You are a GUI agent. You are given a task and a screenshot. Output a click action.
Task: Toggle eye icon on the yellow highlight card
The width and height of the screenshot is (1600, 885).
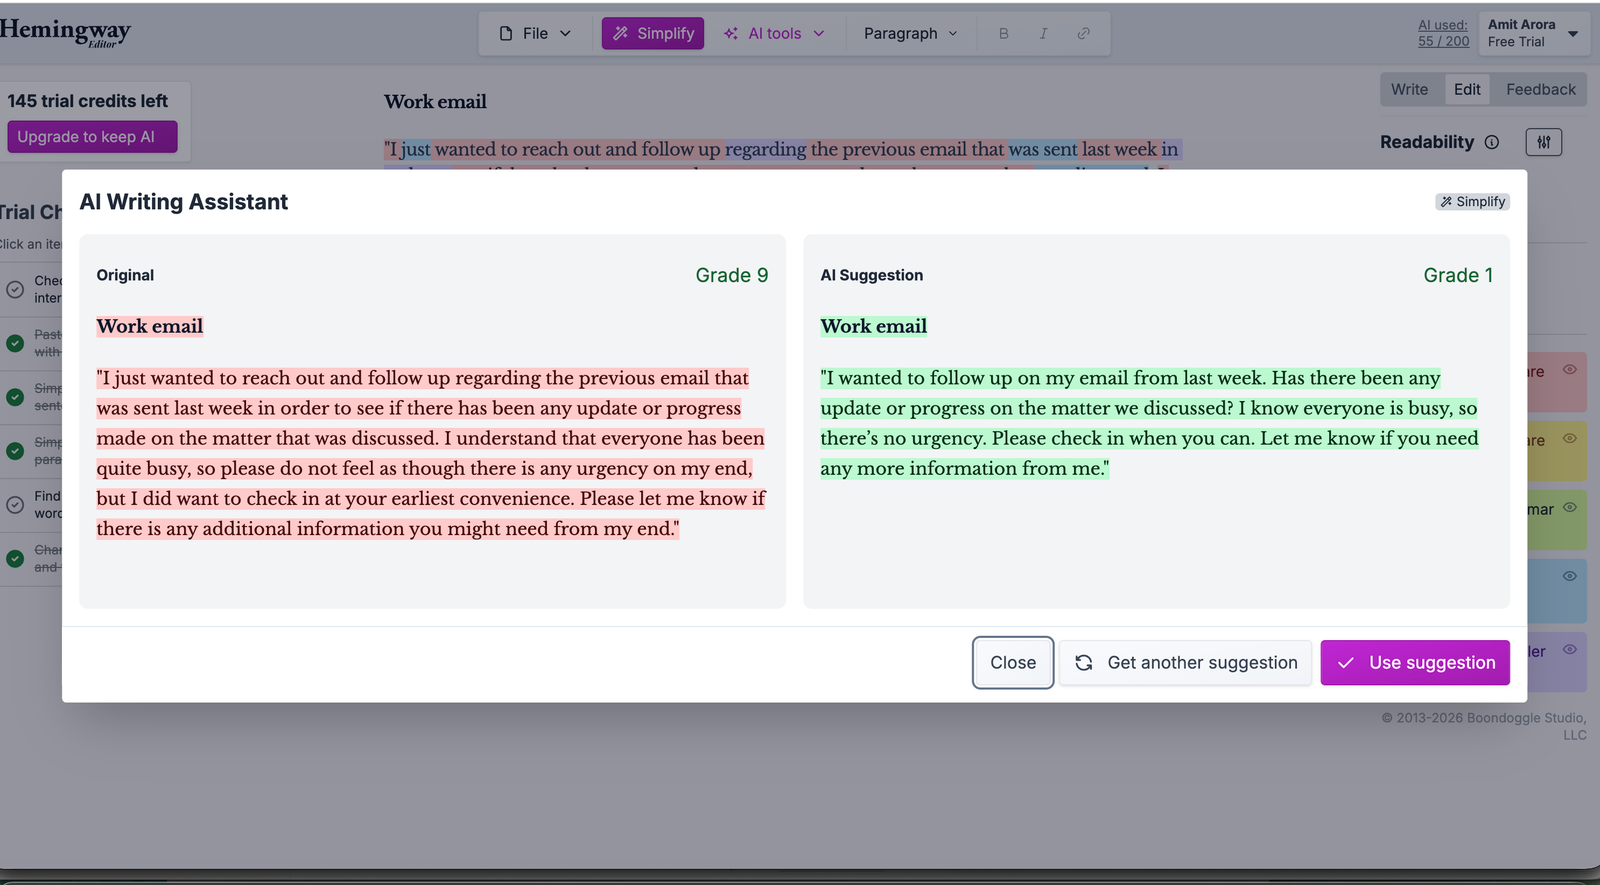click(x=1570, y=438)
